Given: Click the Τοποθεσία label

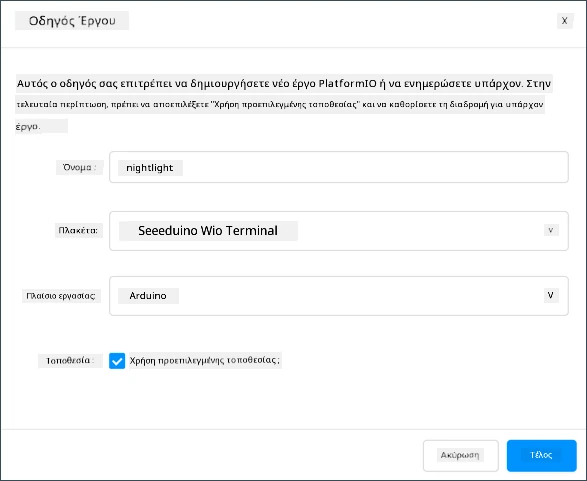Looking at the screenshot, I should [x=70, y=360].
